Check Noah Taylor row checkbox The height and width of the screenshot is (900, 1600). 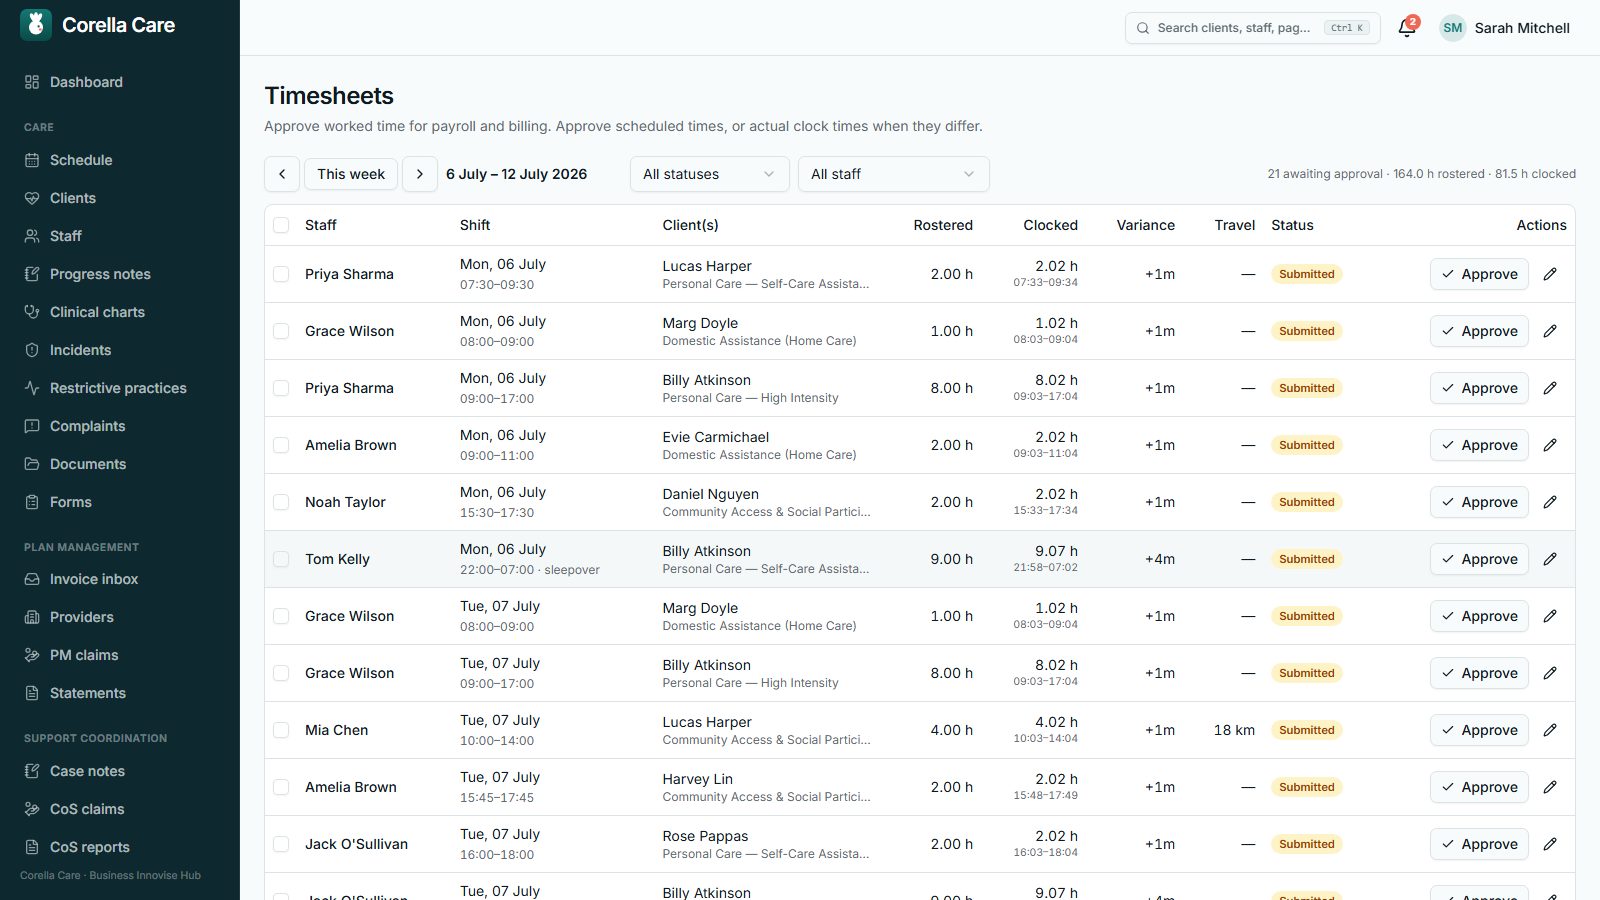click(281, 502)
